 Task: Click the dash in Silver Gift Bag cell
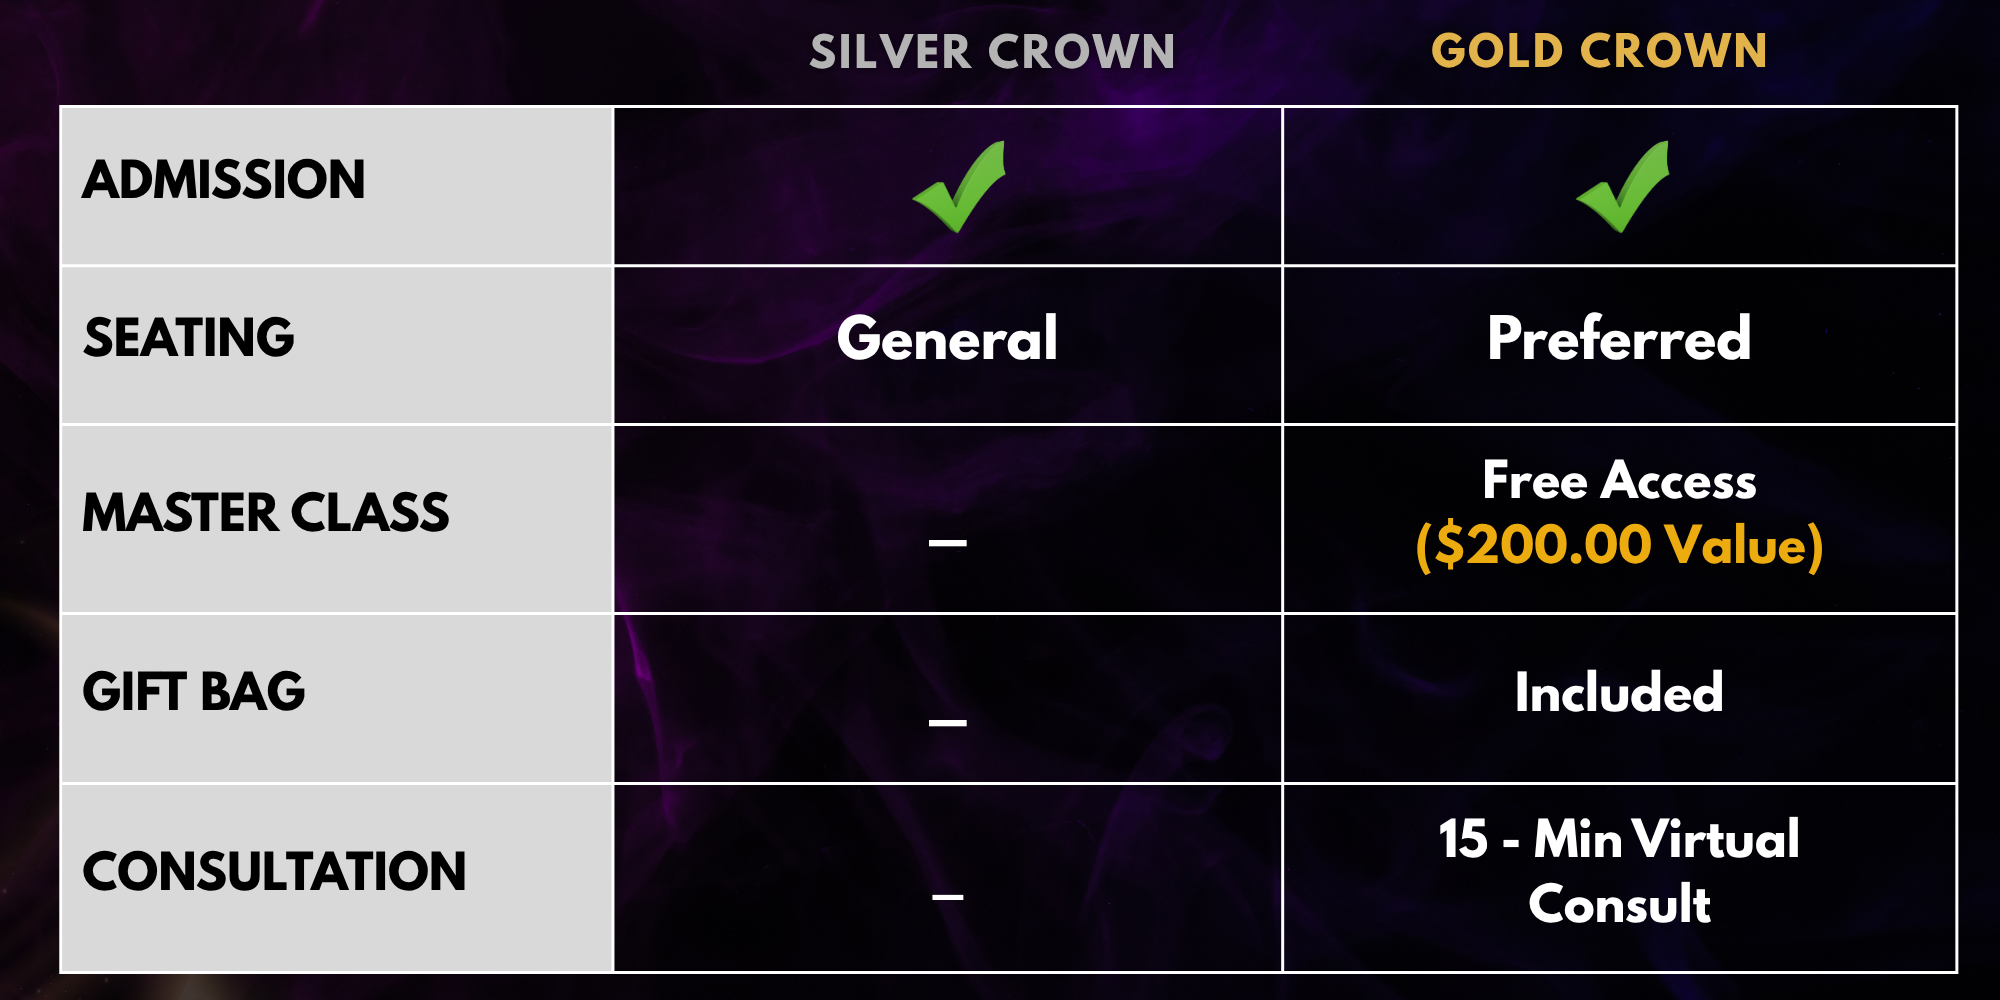(948, 722)
